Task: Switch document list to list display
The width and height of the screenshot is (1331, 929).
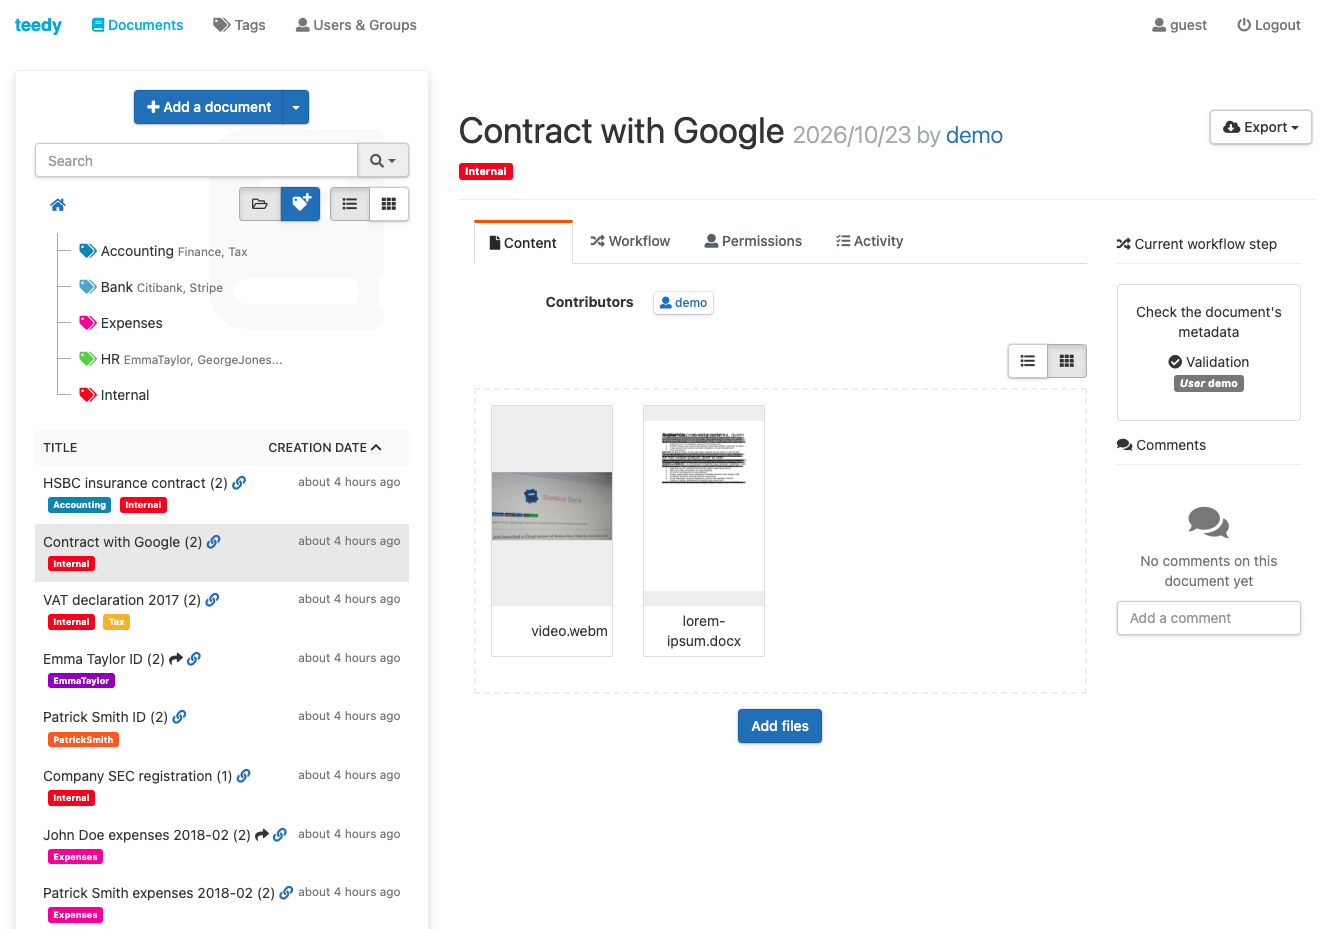Action: [x=350, y=204]
